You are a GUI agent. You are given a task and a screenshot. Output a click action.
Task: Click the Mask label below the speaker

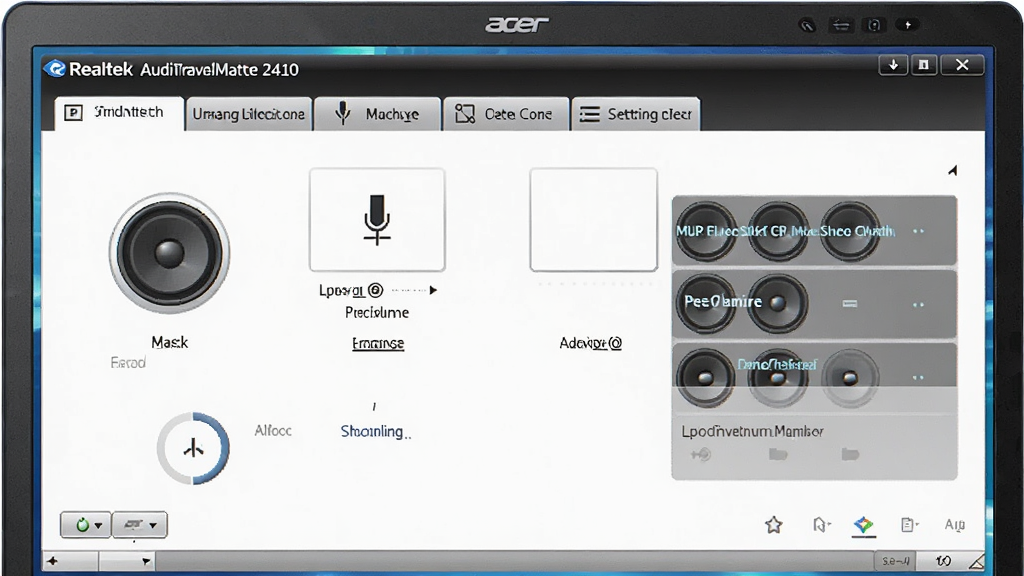pos(169,342)
